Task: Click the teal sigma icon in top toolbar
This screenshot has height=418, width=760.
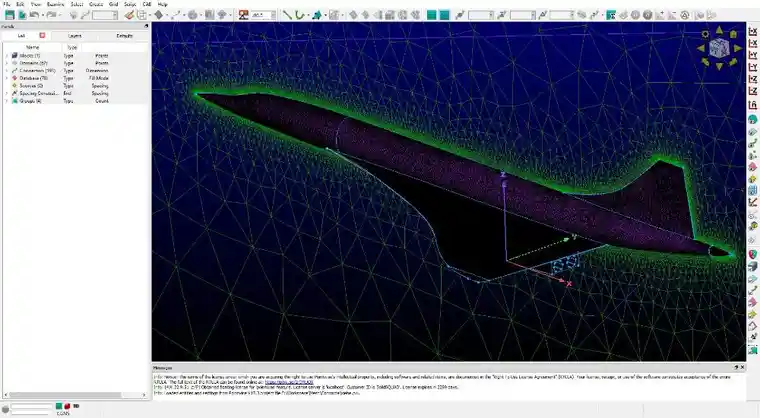Action: click(x=611, y=15)
